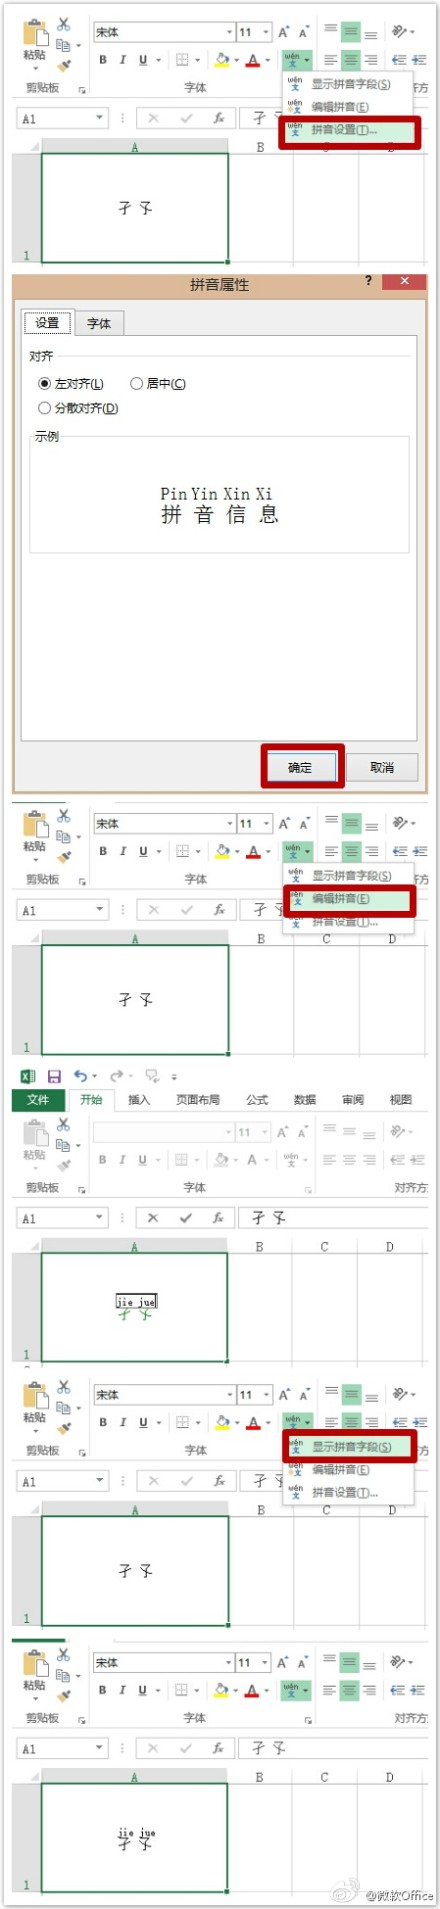Image resolution: width=440 pixels, height=1909 pixels.
Task: Switch to the 字体 tab in 拼音属性 dialog
Action: 99,323
